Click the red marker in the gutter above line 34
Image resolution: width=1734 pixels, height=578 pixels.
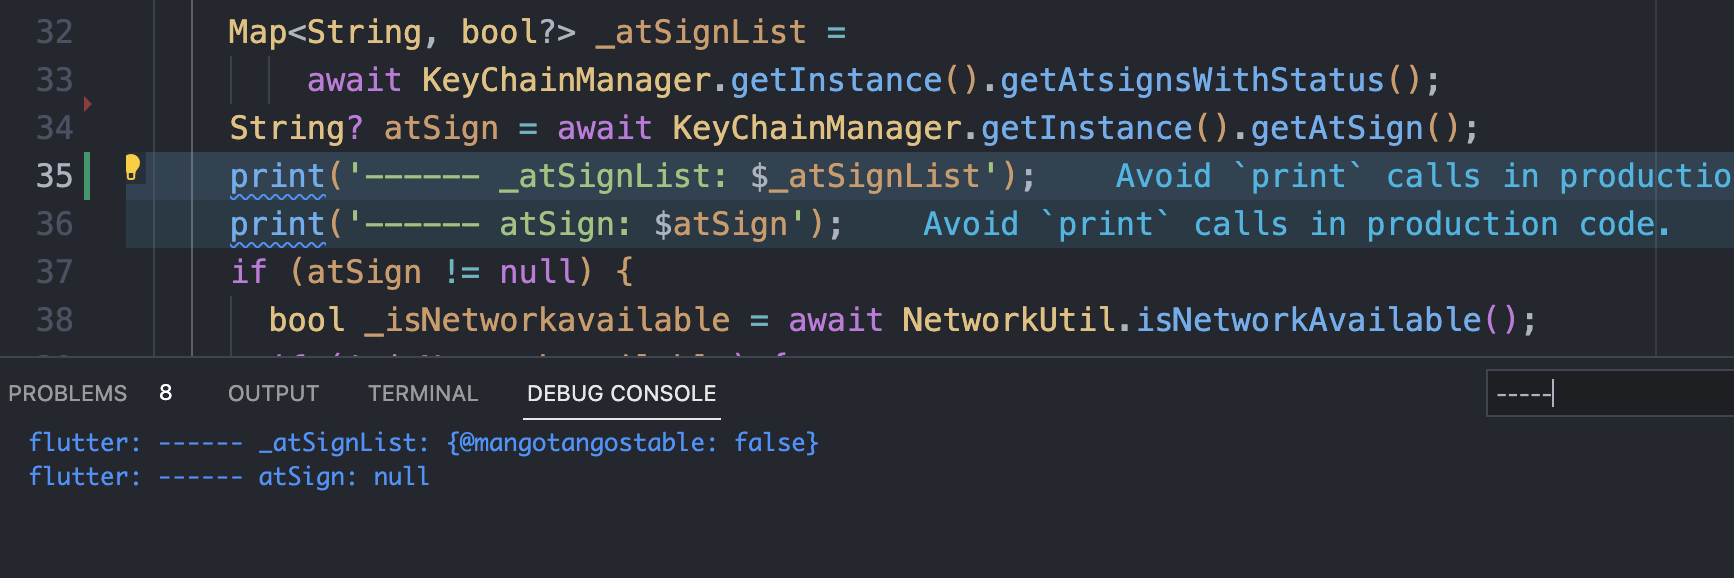pos(88,103)
